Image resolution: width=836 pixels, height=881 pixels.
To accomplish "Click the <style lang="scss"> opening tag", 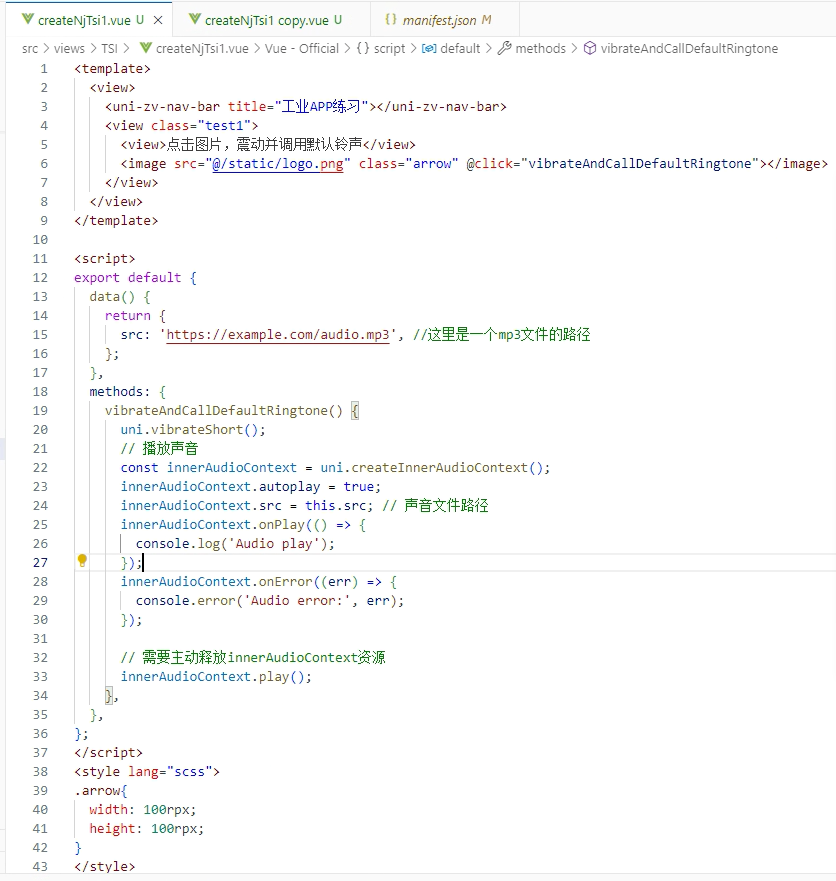I will tap(147, 772).
